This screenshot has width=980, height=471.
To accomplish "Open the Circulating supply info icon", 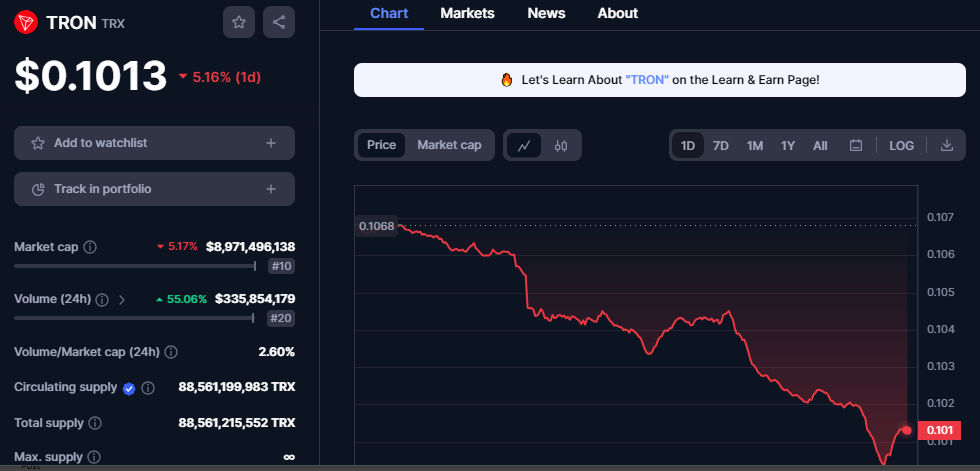I will pyautogui.click(x=148, y=389).
